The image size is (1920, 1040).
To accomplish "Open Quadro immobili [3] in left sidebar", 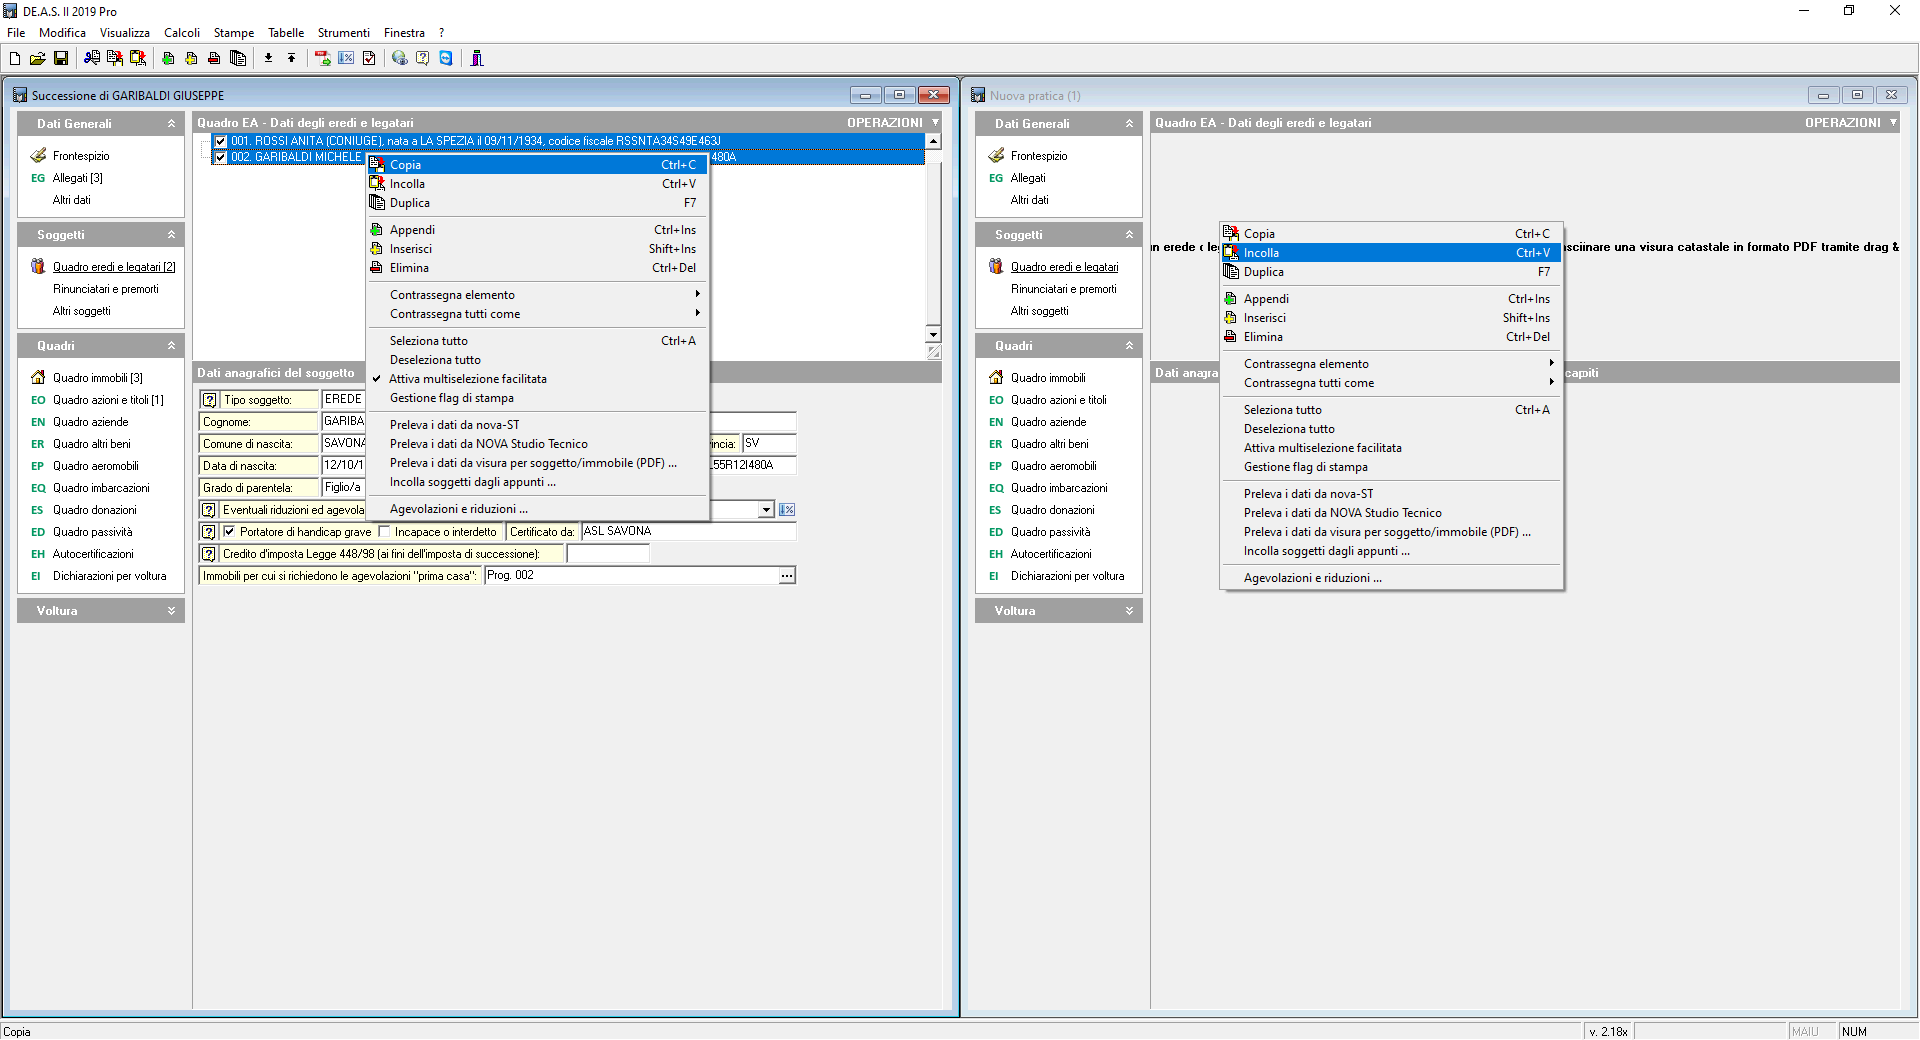I will point(97,378).
